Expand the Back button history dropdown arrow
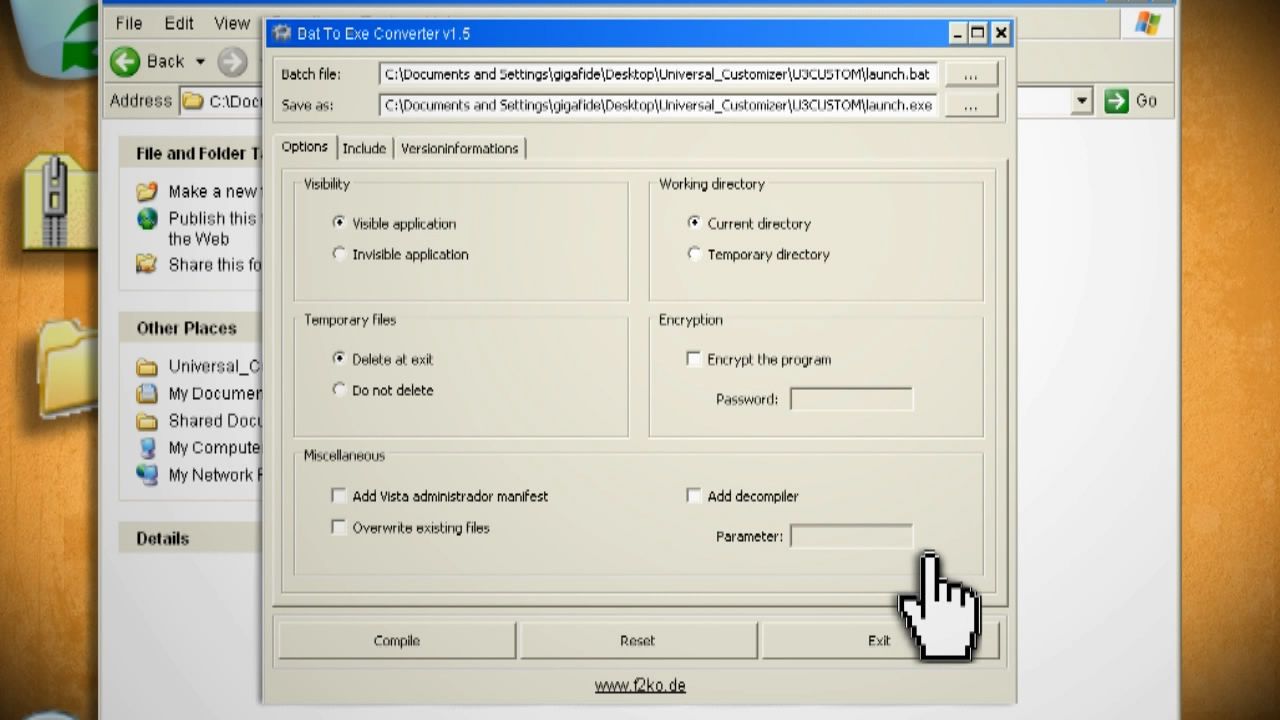Image resolution: width=1280 pixels, height=720 pixels. pos(200,62)
